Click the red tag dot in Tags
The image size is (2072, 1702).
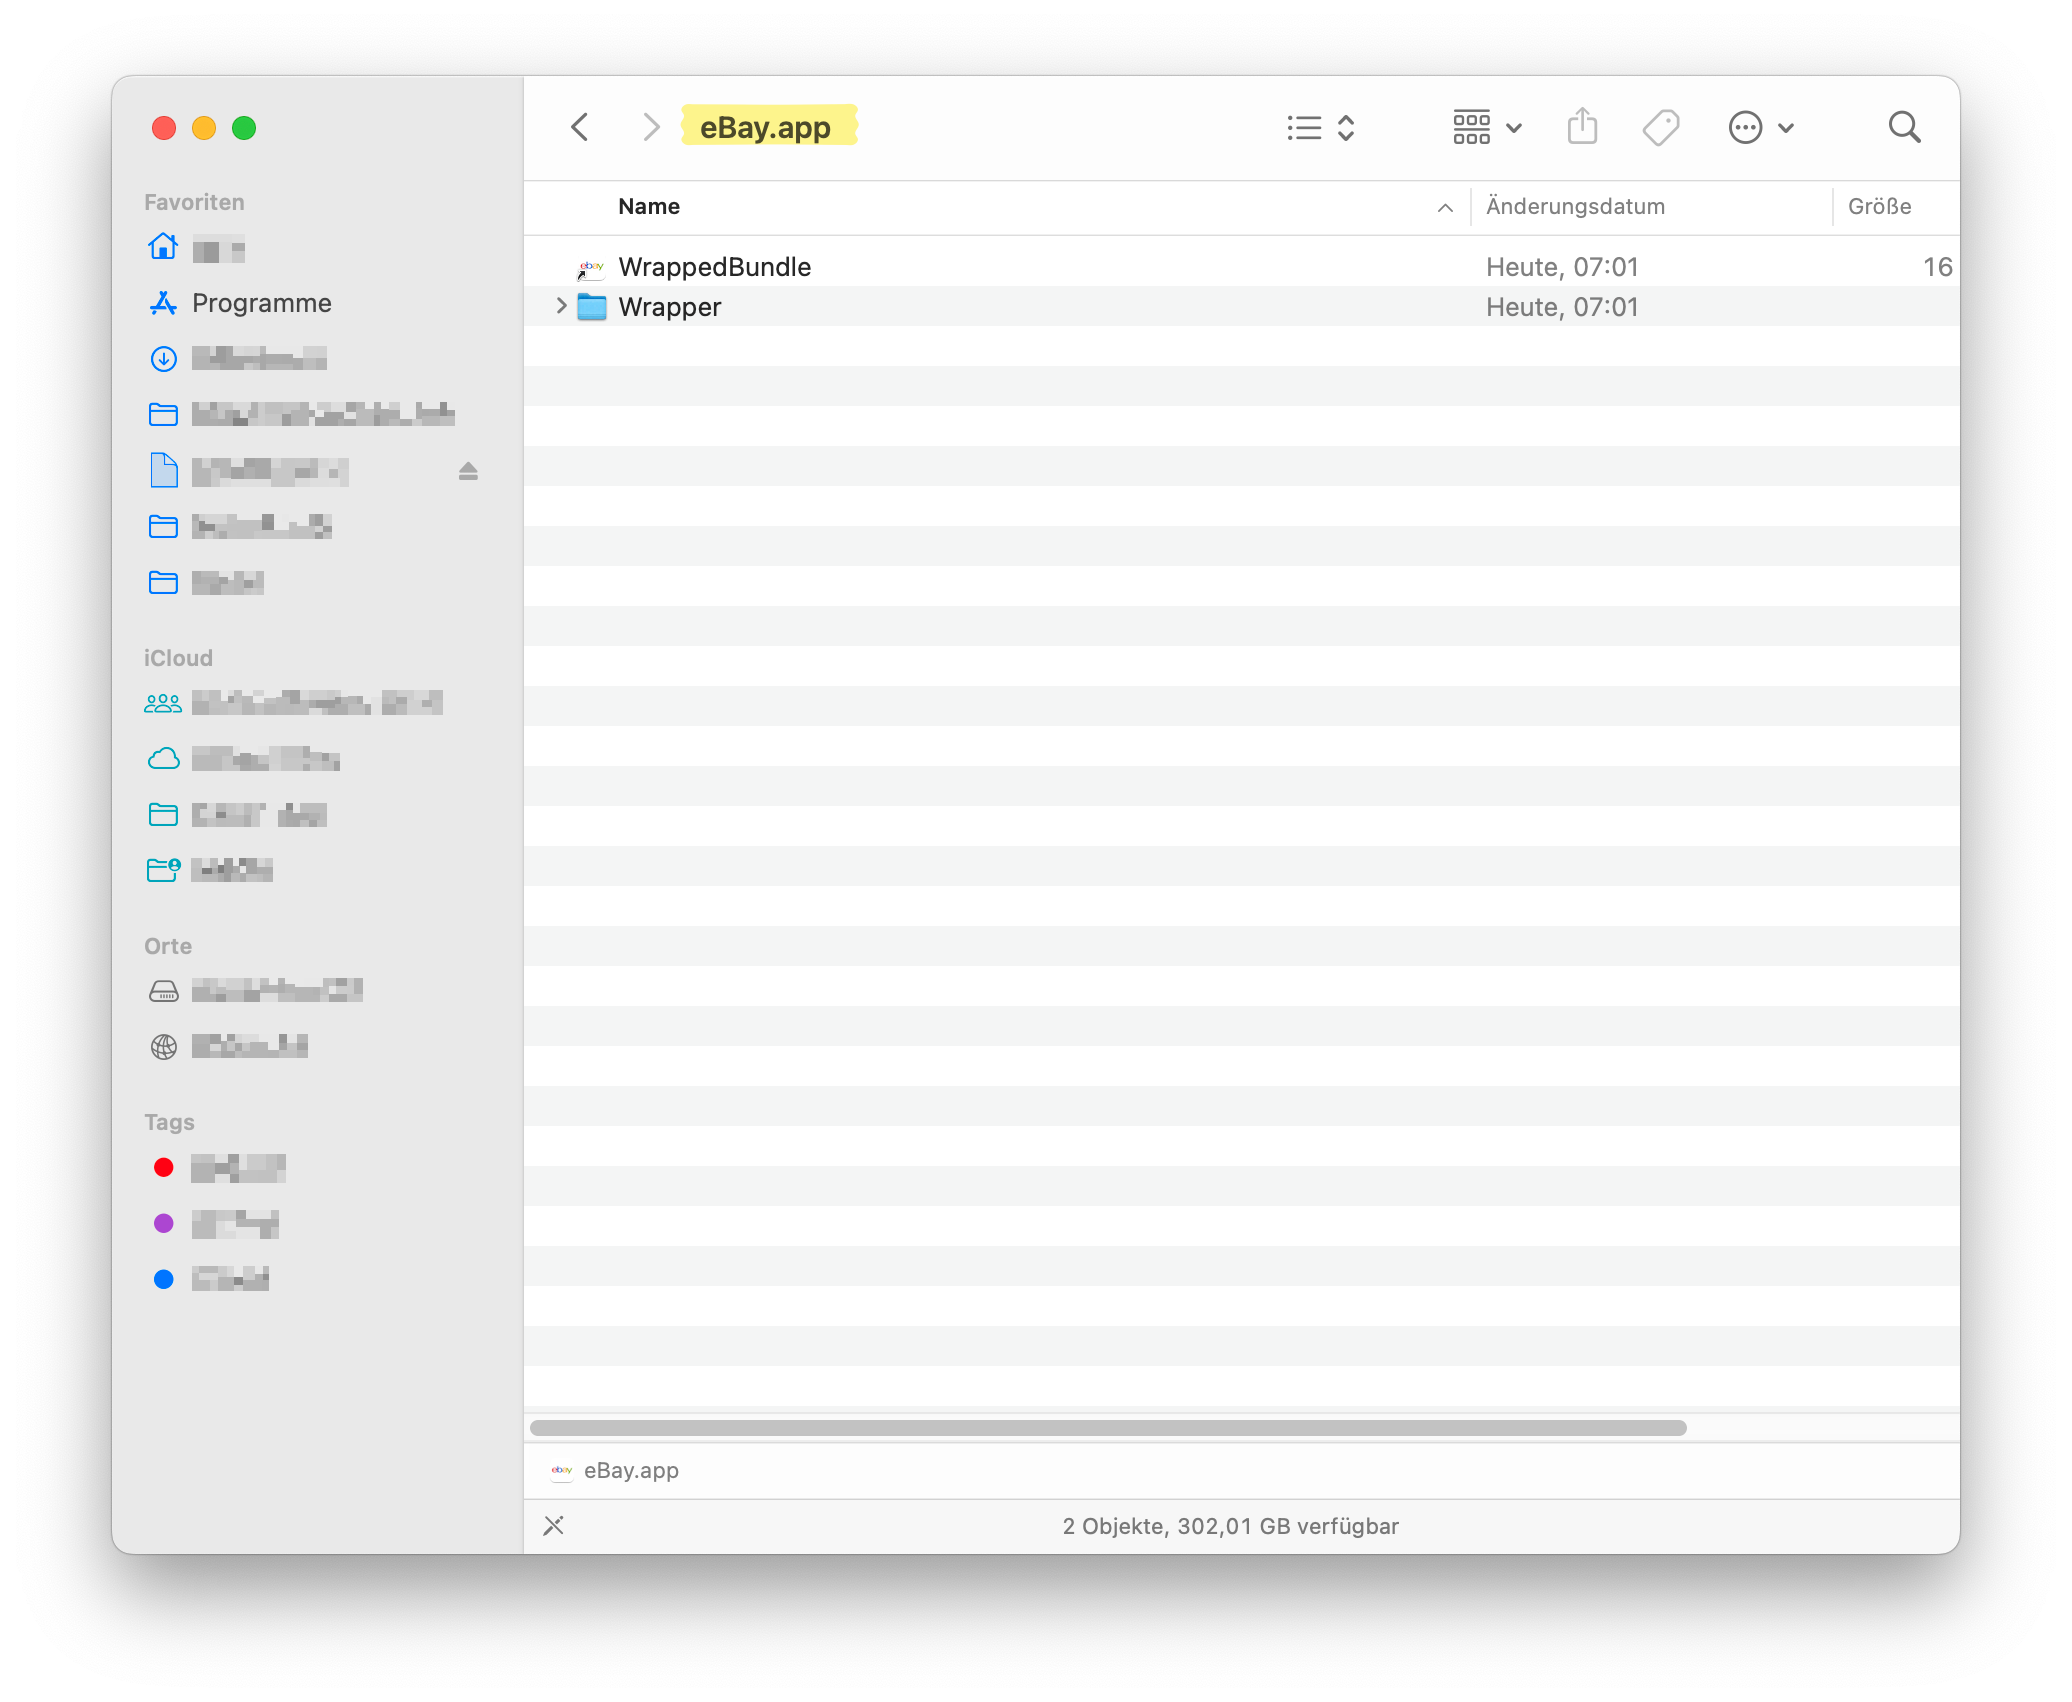coord(164,1167)
